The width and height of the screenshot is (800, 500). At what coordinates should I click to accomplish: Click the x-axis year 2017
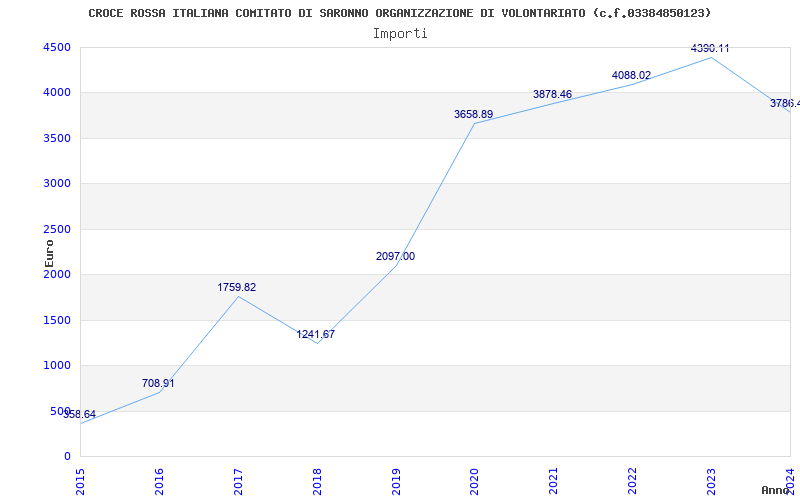238,482
